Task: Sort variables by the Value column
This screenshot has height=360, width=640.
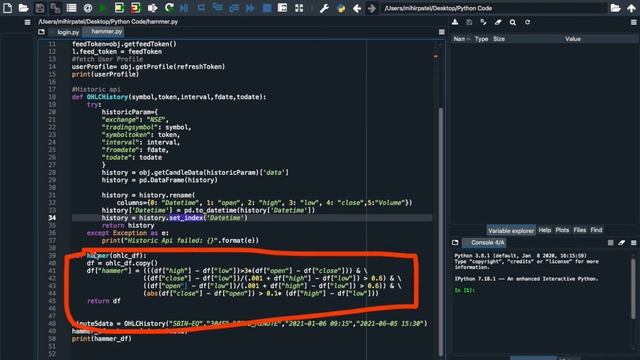Action: (x=573, y=39)
